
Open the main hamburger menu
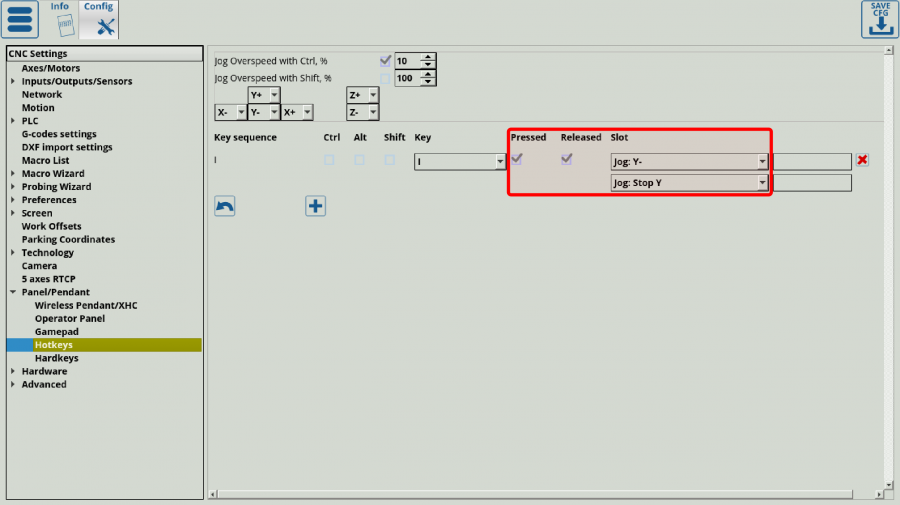(x=21, y=21)
